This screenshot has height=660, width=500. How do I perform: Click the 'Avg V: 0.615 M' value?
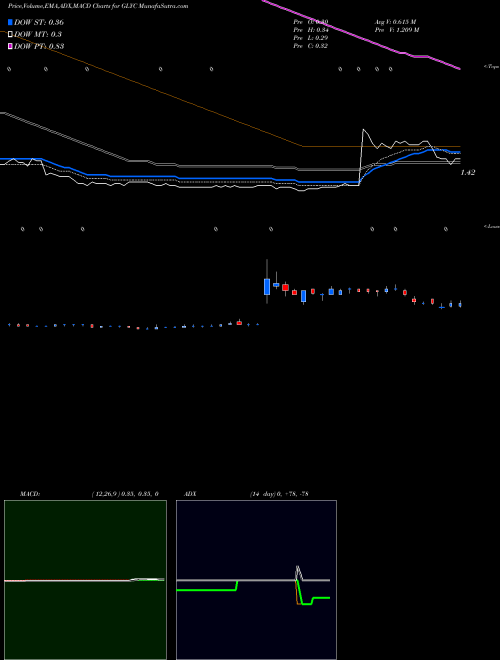coord(396,22)
